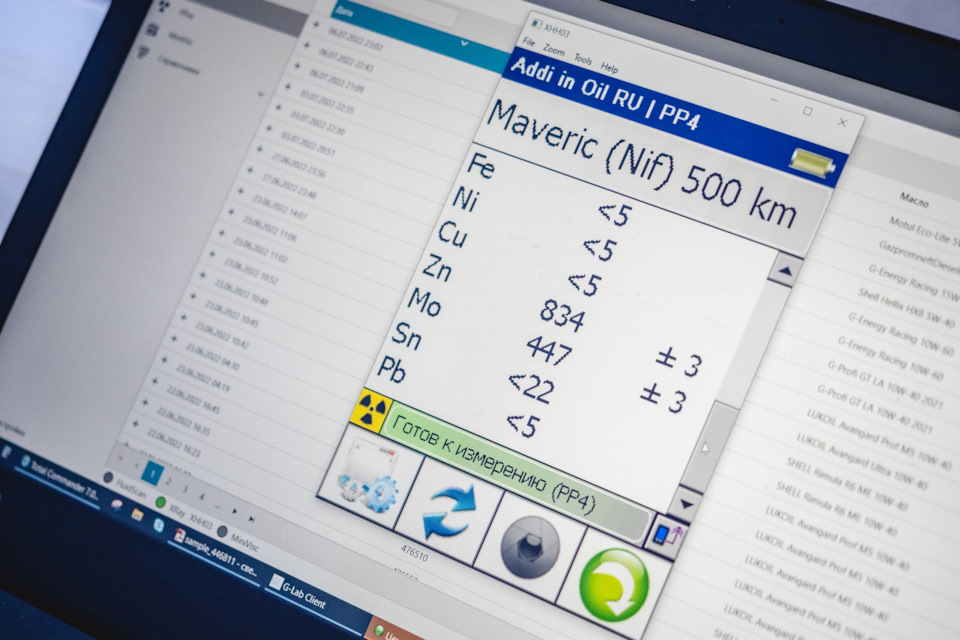The height and width of the screenshot is (640, 960).
Task: Select the LUKOIL Avangard Ultra 10W-40 row
Action: (861, 461)
